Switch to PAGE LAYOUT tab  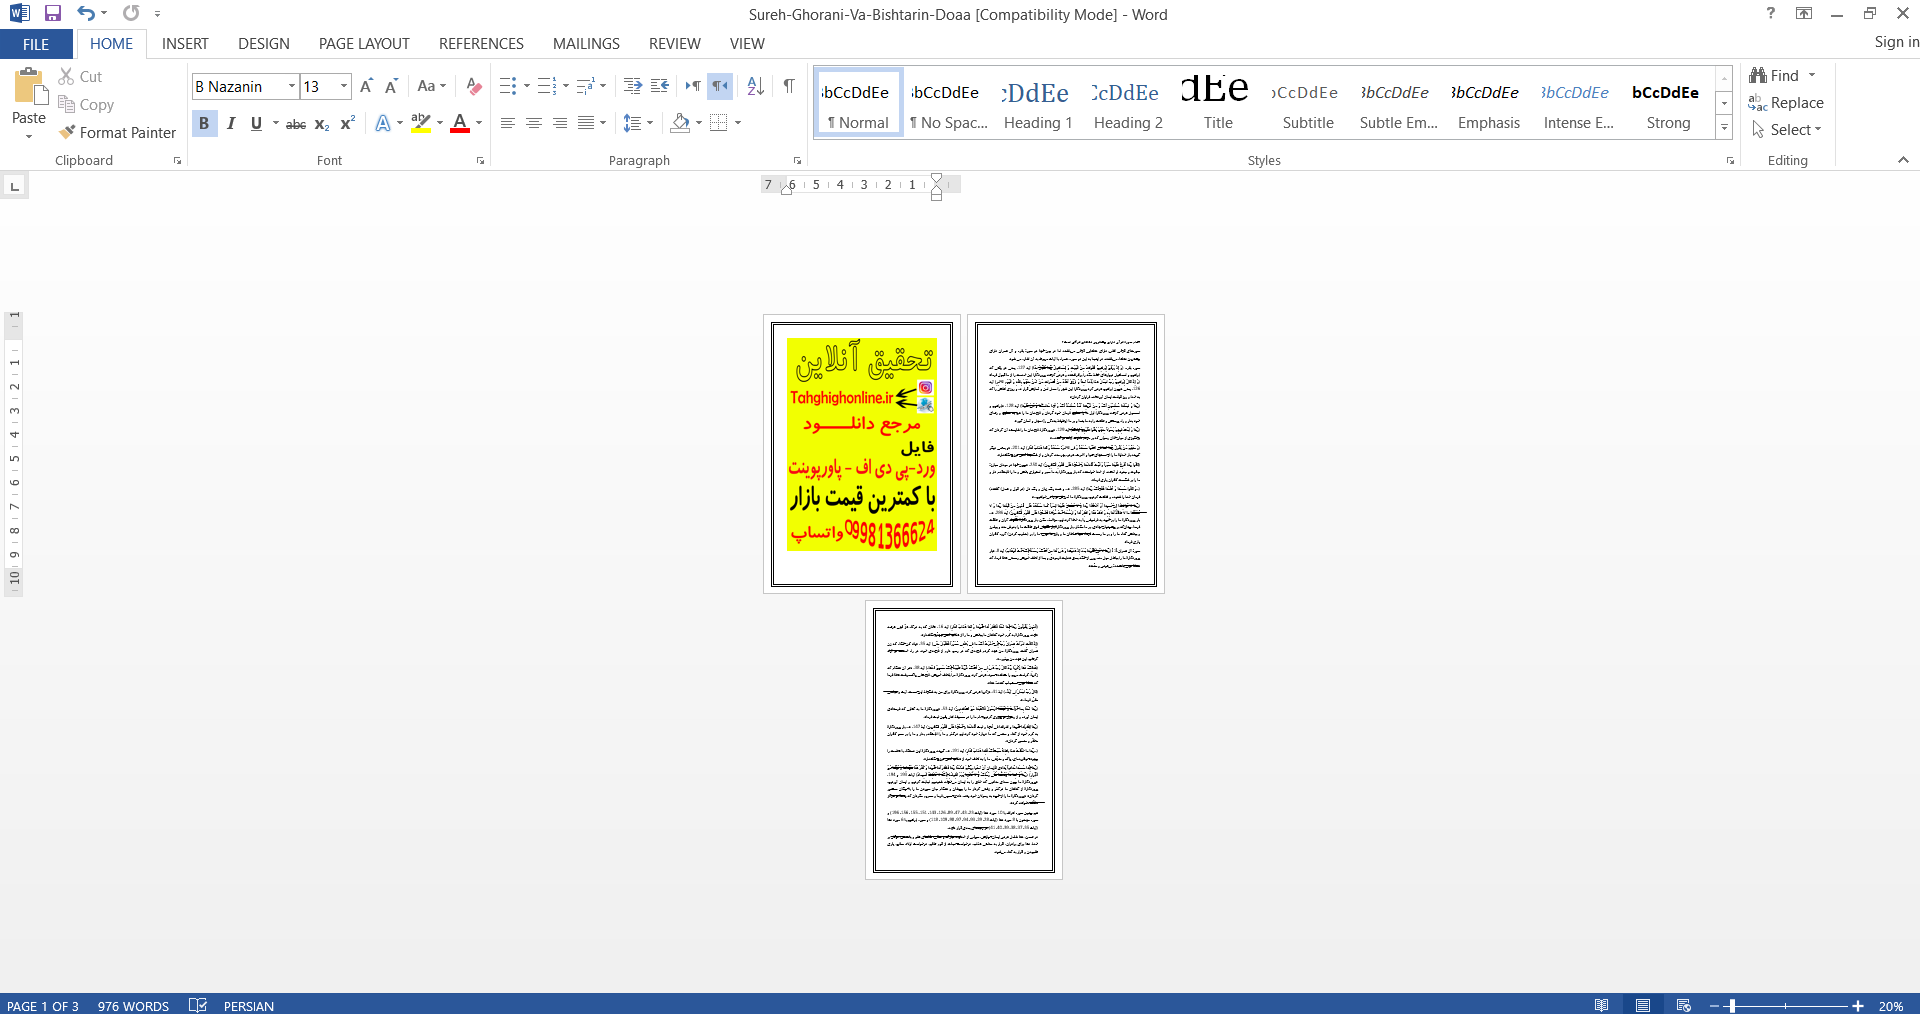pos(364,44)
